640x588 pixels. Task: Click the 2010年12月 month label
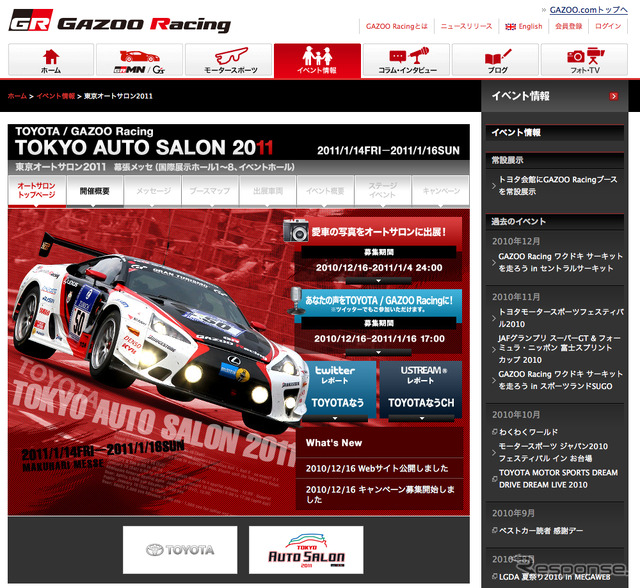point(516,241)
